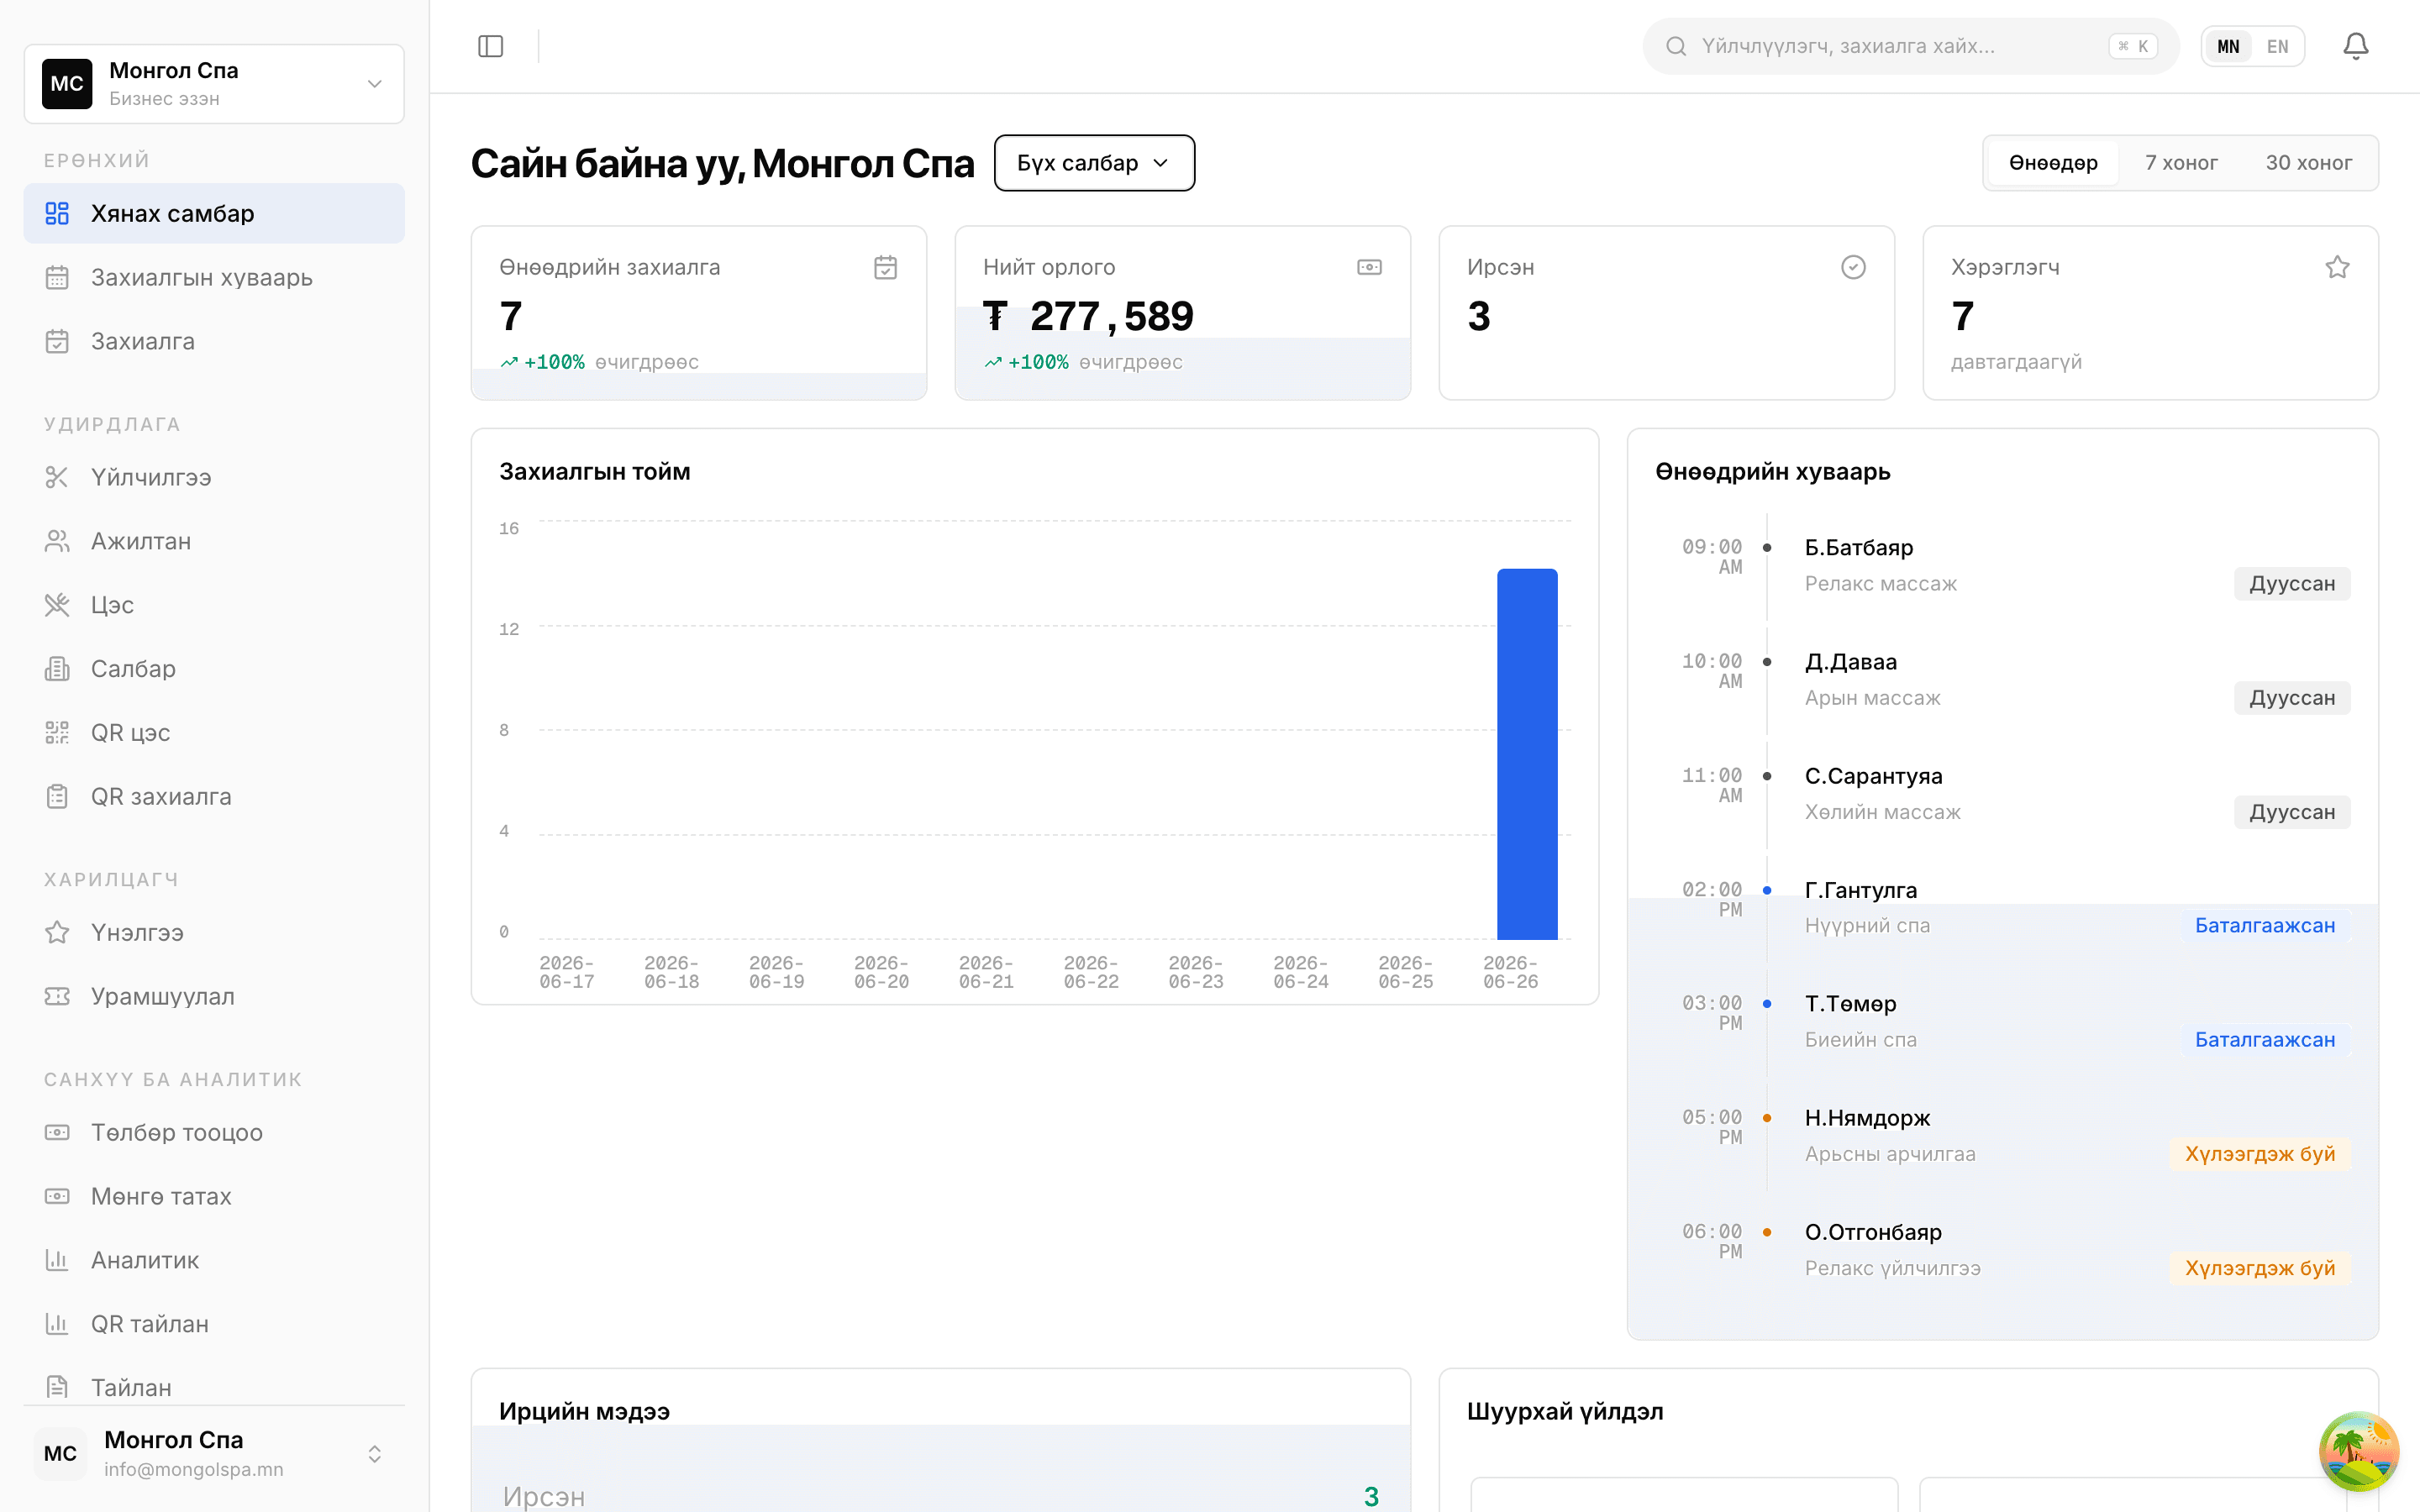Open the notifications bell

2355,46
